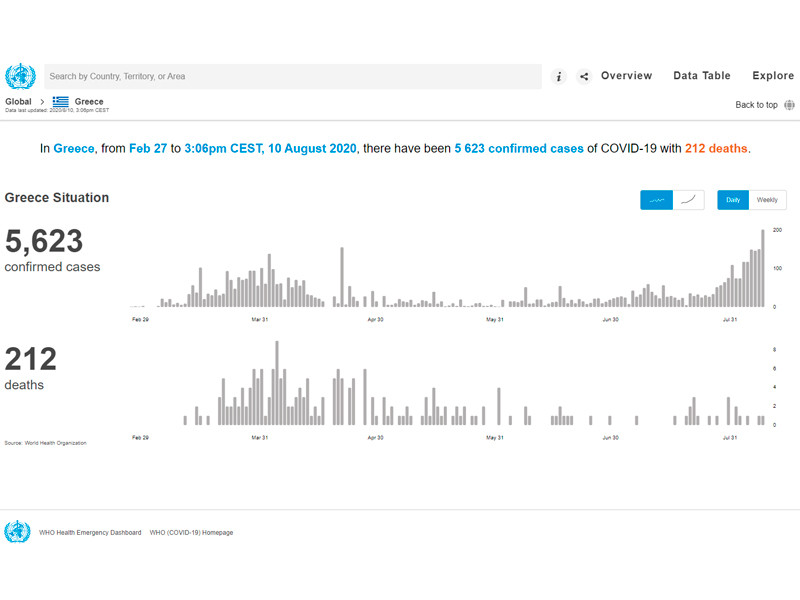Select the Daily view toggle
Viewport: 800px width, 600px height.
click(733, 200)
